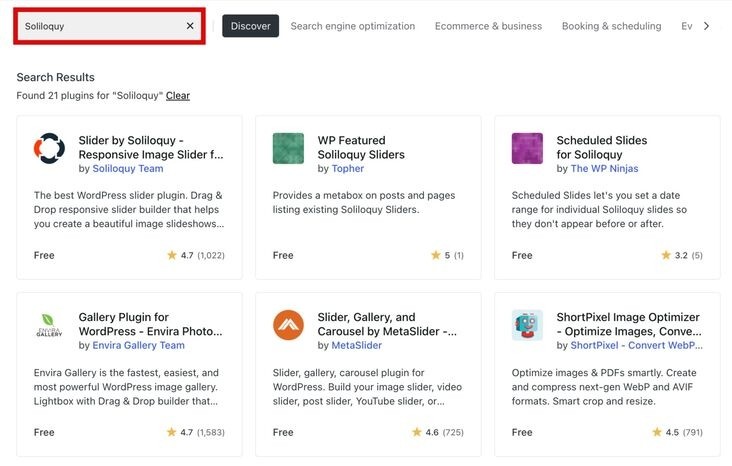
Task: Open the Search engine optimization category
Action: pyautogui.click(x=352, y=26)
